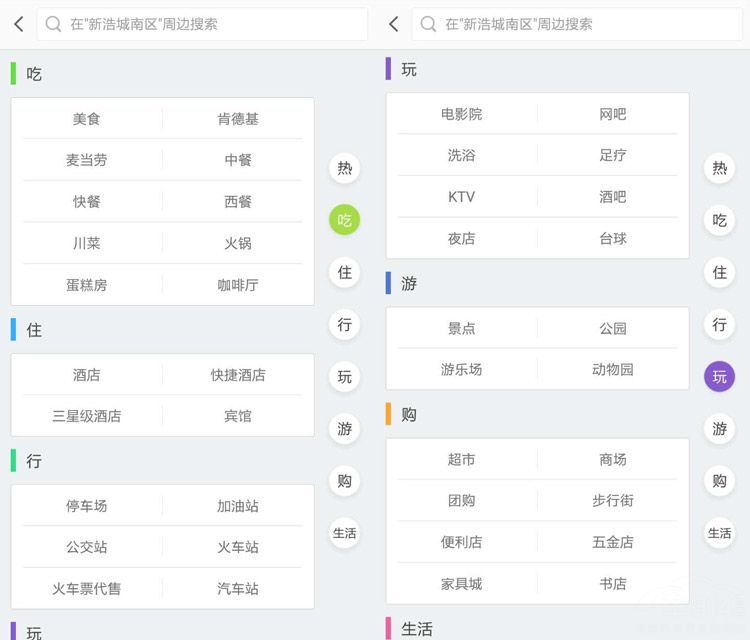Select the purple highlighted 玩 circle
Screen dimensions: 750x640
pyautogui.click(x=719, y=377)
